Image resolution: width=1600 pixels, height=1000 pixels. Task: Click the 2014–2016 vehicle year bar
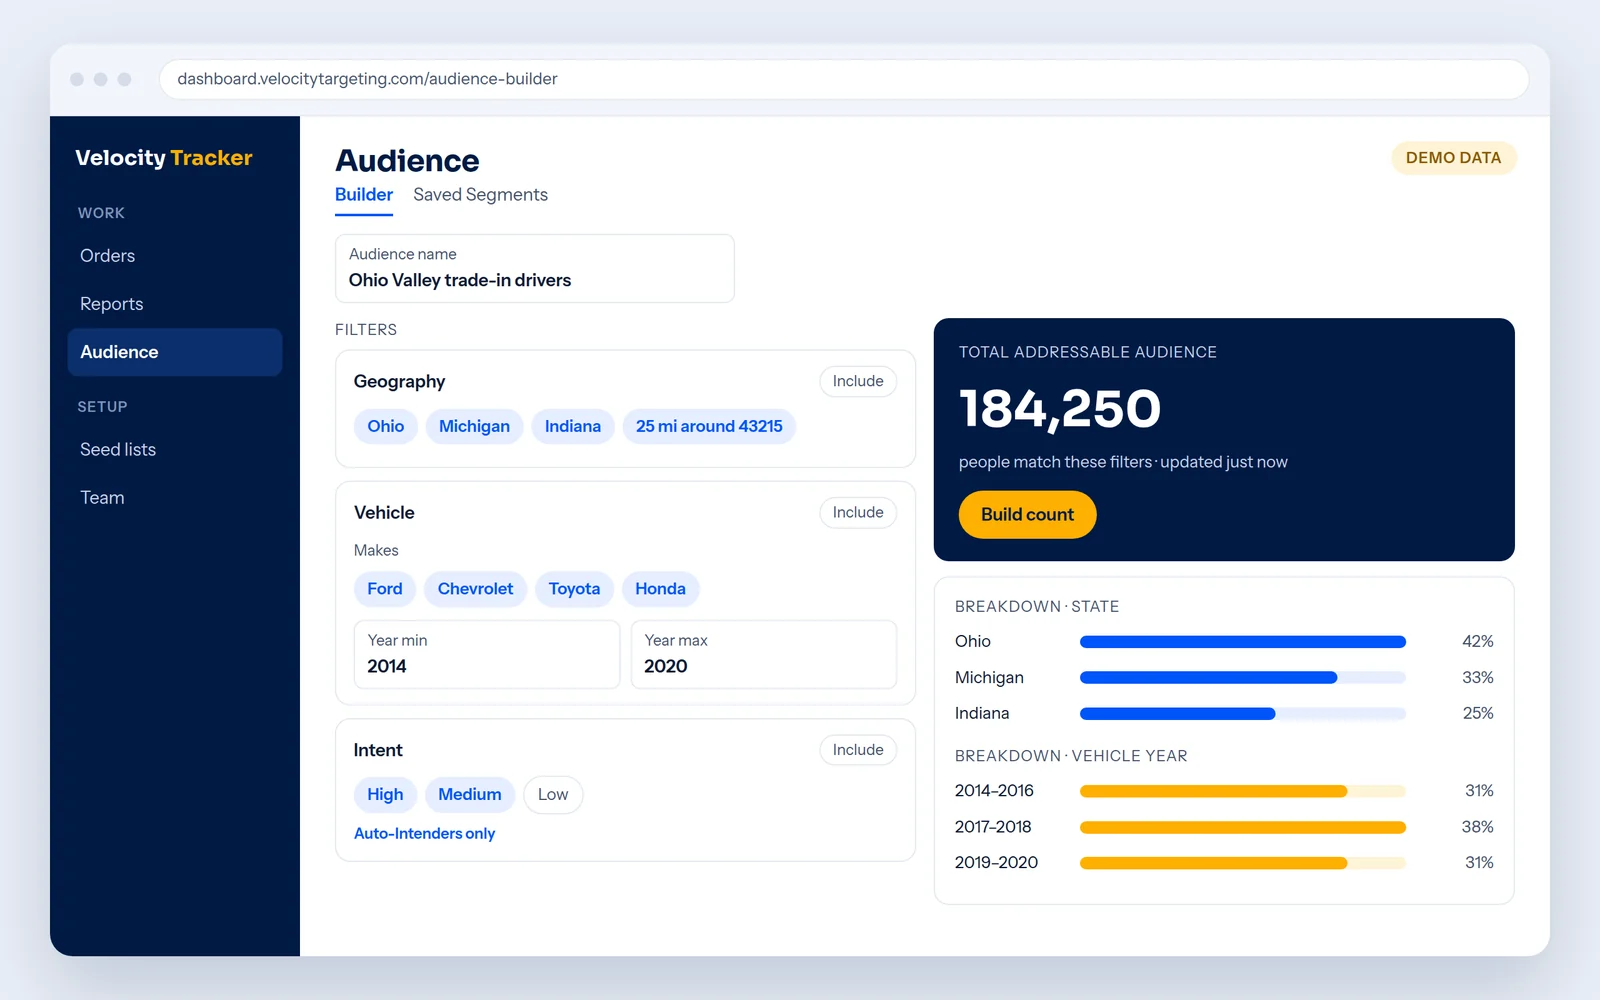[x=1243, y=791]
